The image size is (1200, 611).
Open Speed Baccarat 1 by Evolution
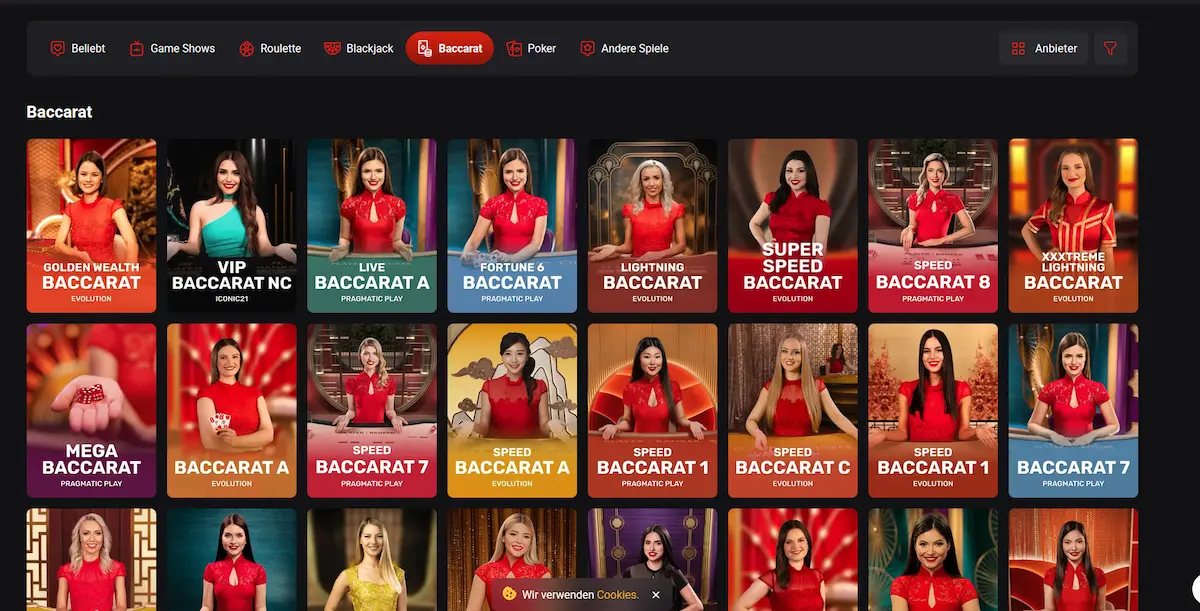(933, 410)
